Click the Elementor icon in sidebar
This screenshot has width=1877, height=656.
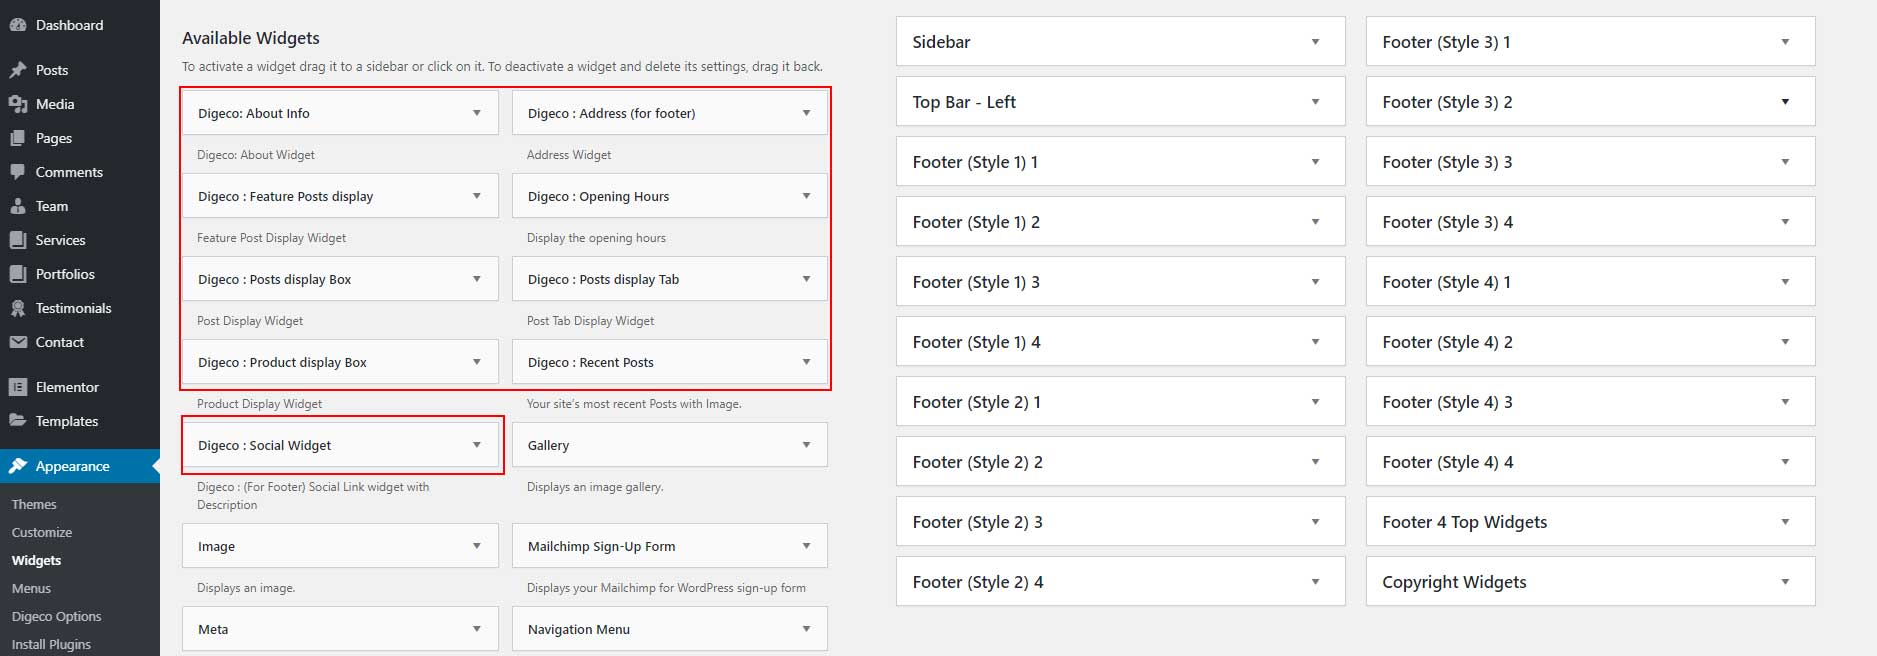pos(18,387)
